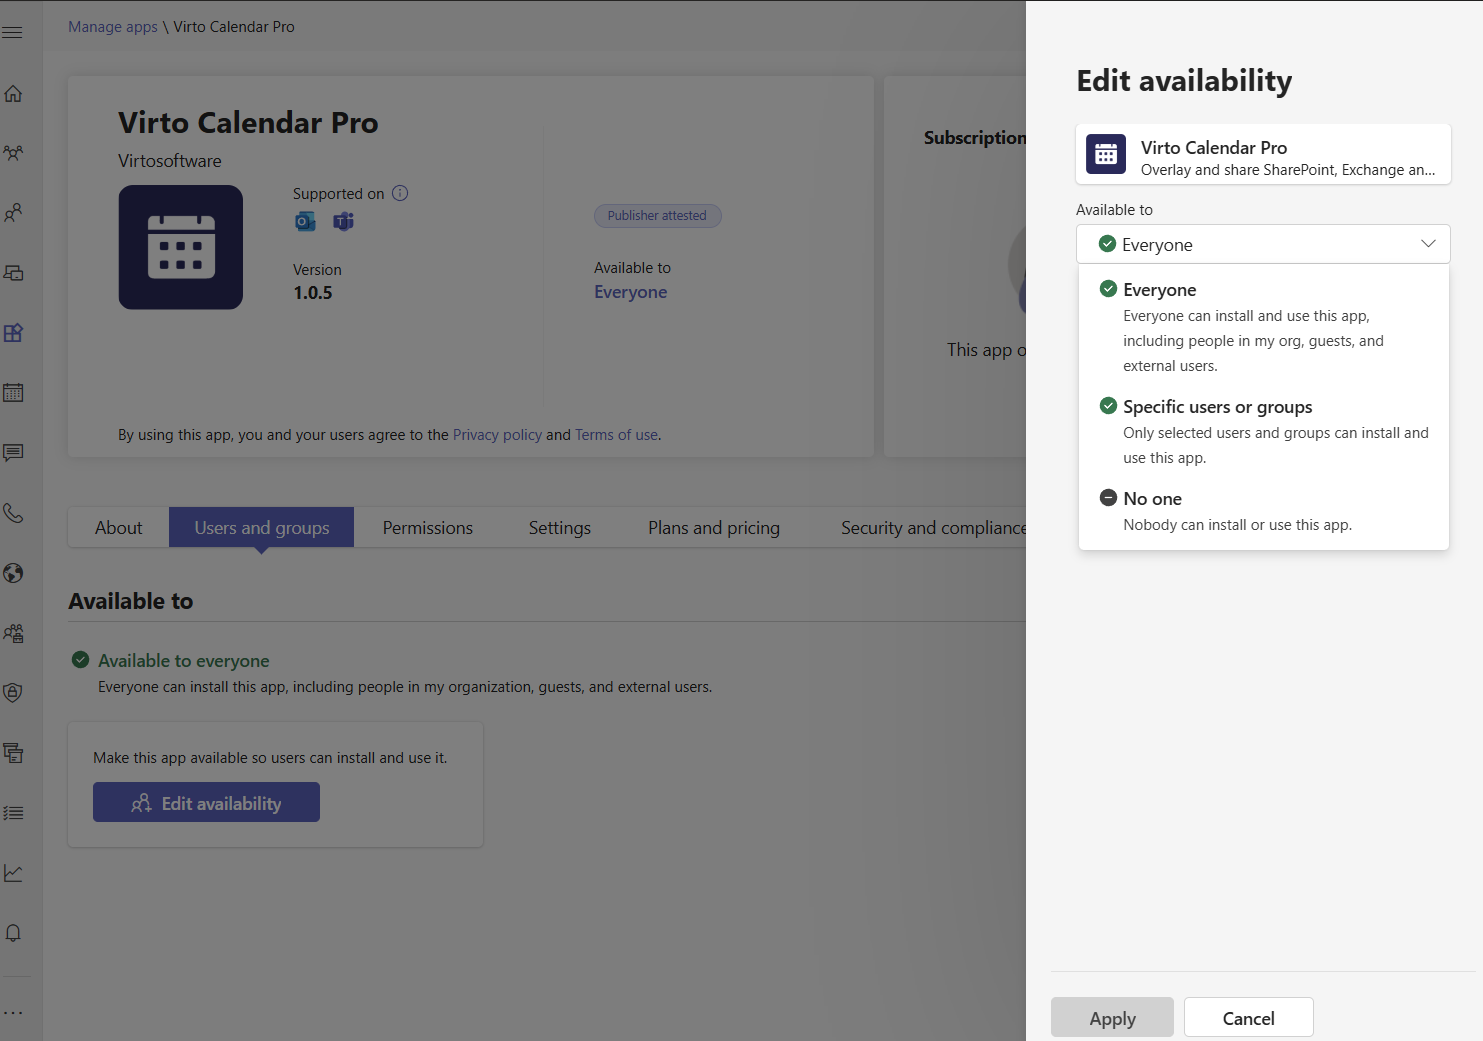Image resolution: width=1483 pixels, height=1041 pixels.
Task: Click the Available to everyone status text
Action: pos(184,660)
